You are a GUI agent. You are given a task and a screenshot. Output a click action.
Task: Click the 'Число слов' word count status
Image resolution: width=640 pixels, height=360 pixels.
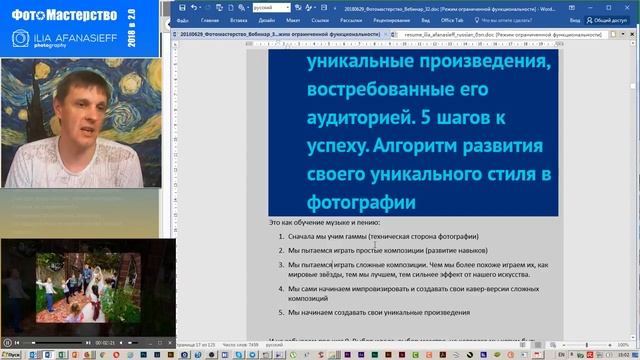pyautogui.click(x=240, y=345)
